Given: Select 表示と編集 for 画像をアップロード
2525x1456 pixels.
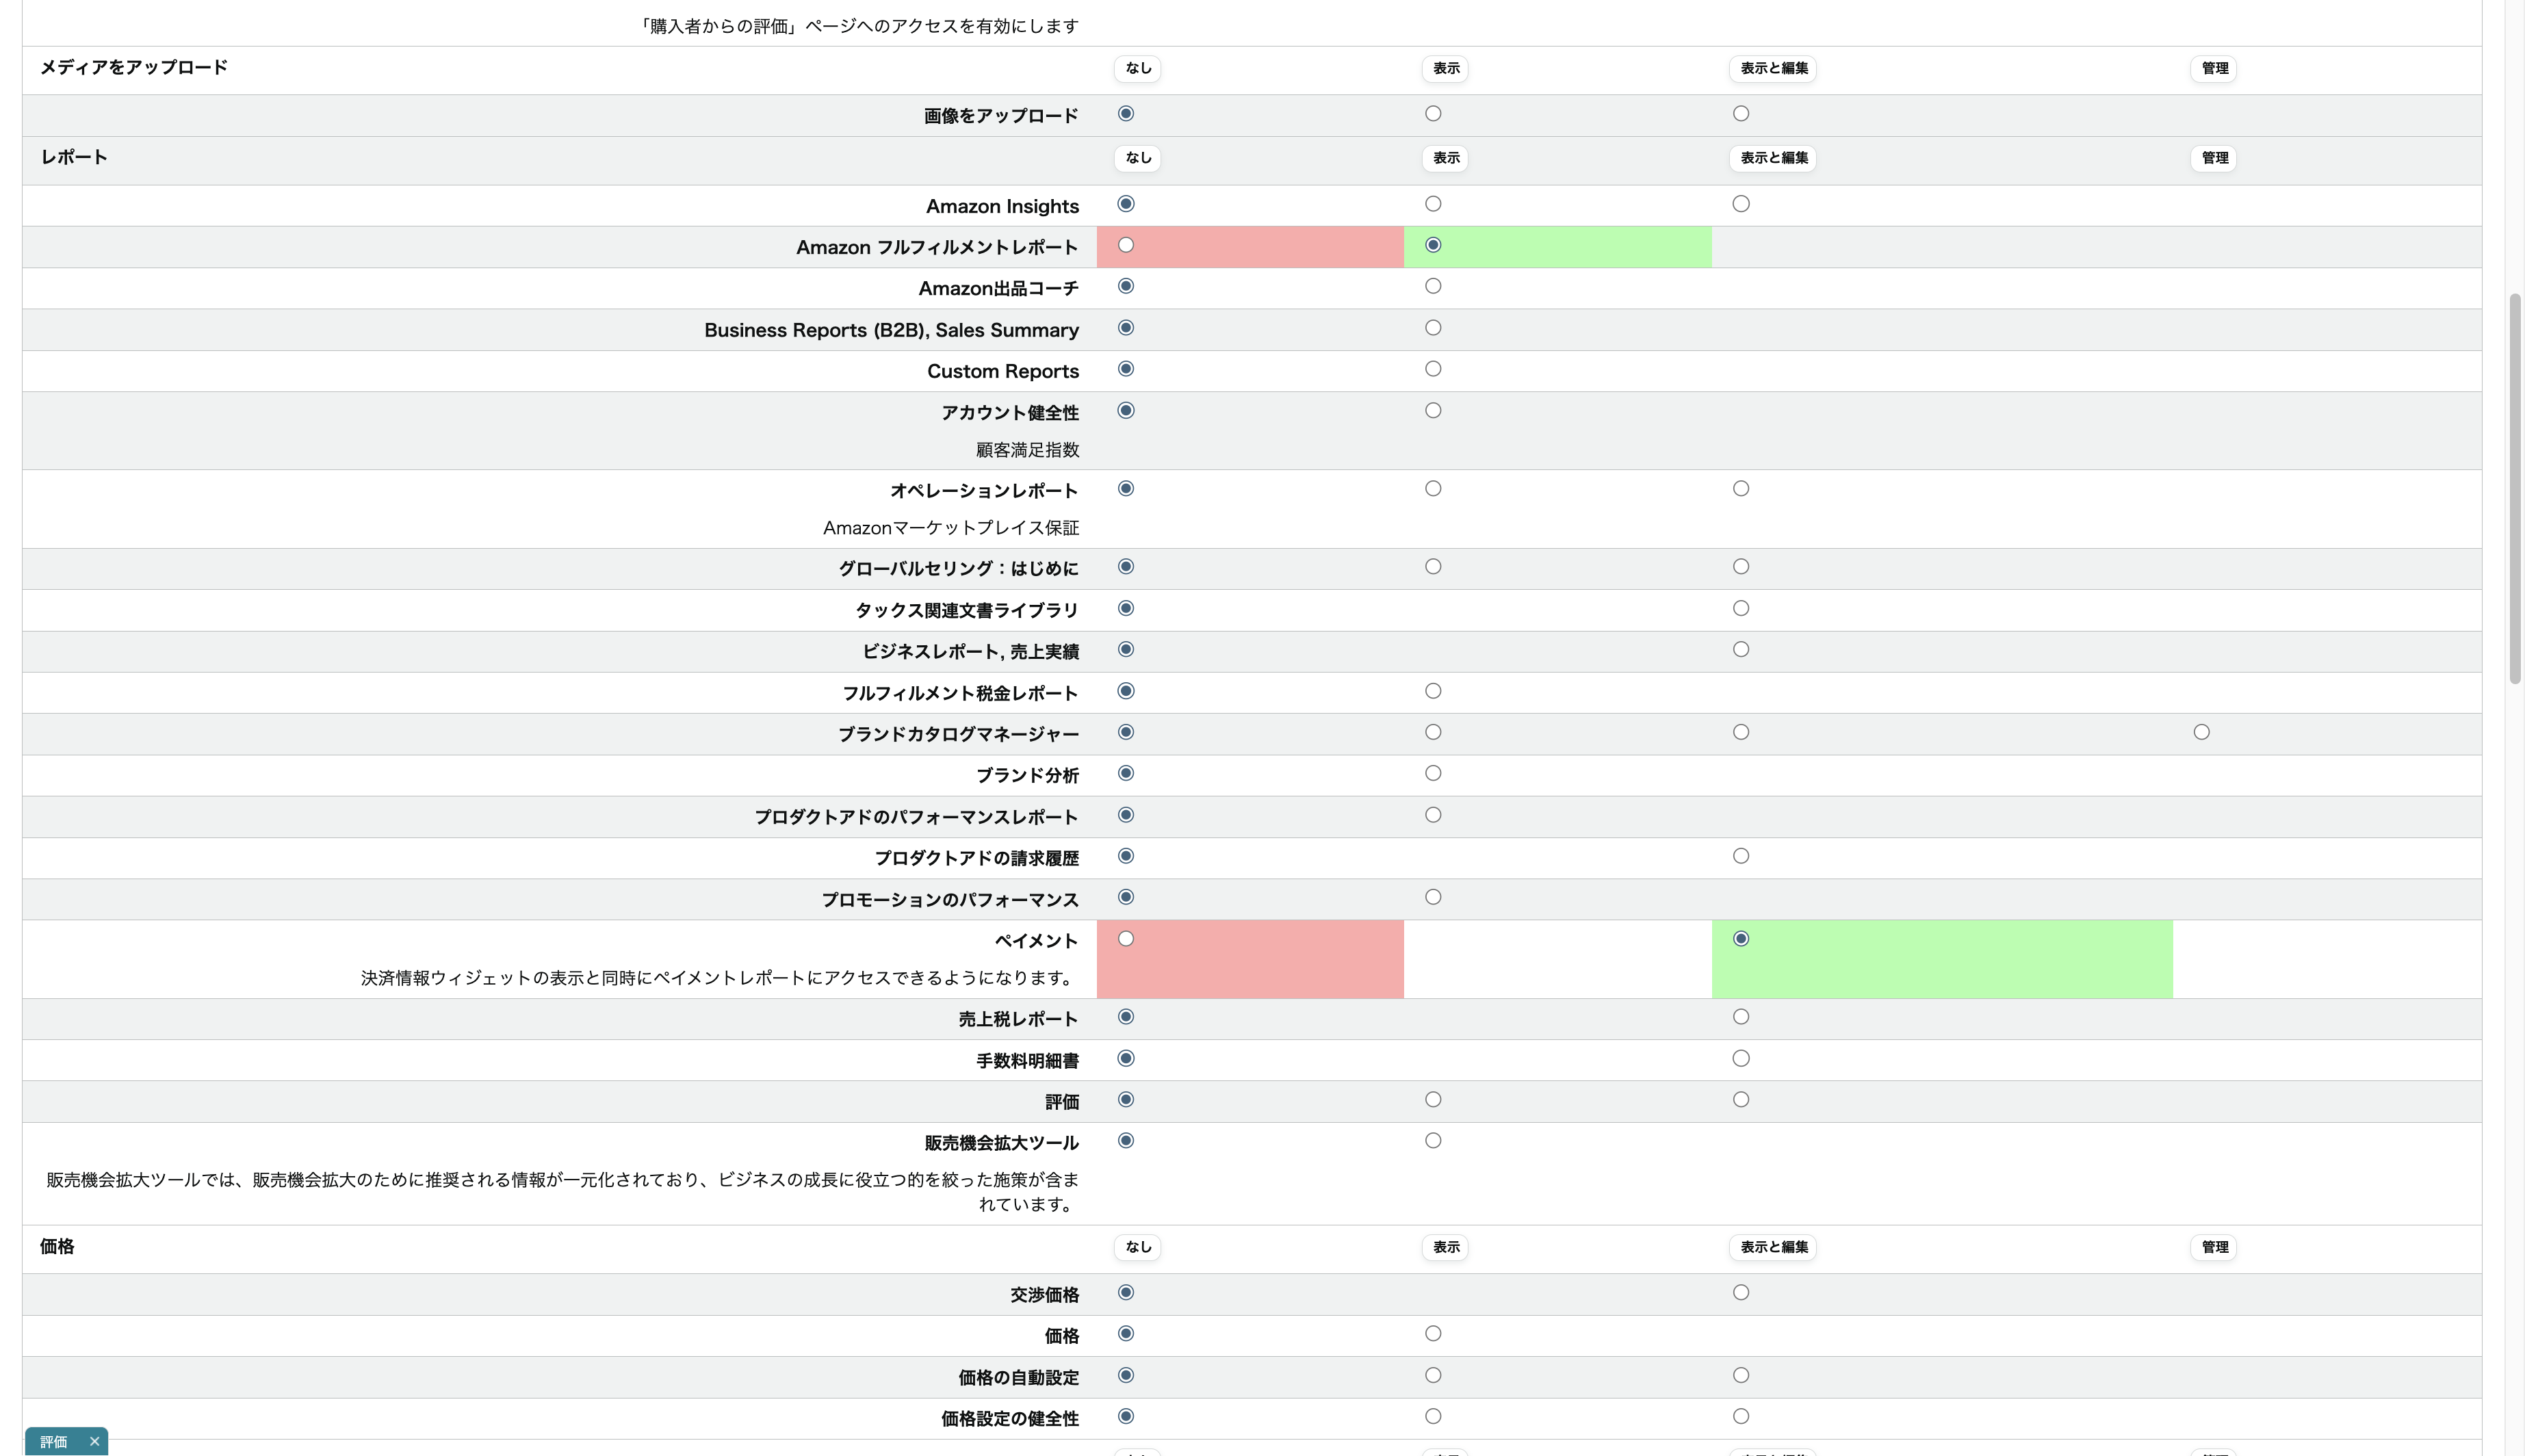Looking at the screenshot, I should [1741, 113].
